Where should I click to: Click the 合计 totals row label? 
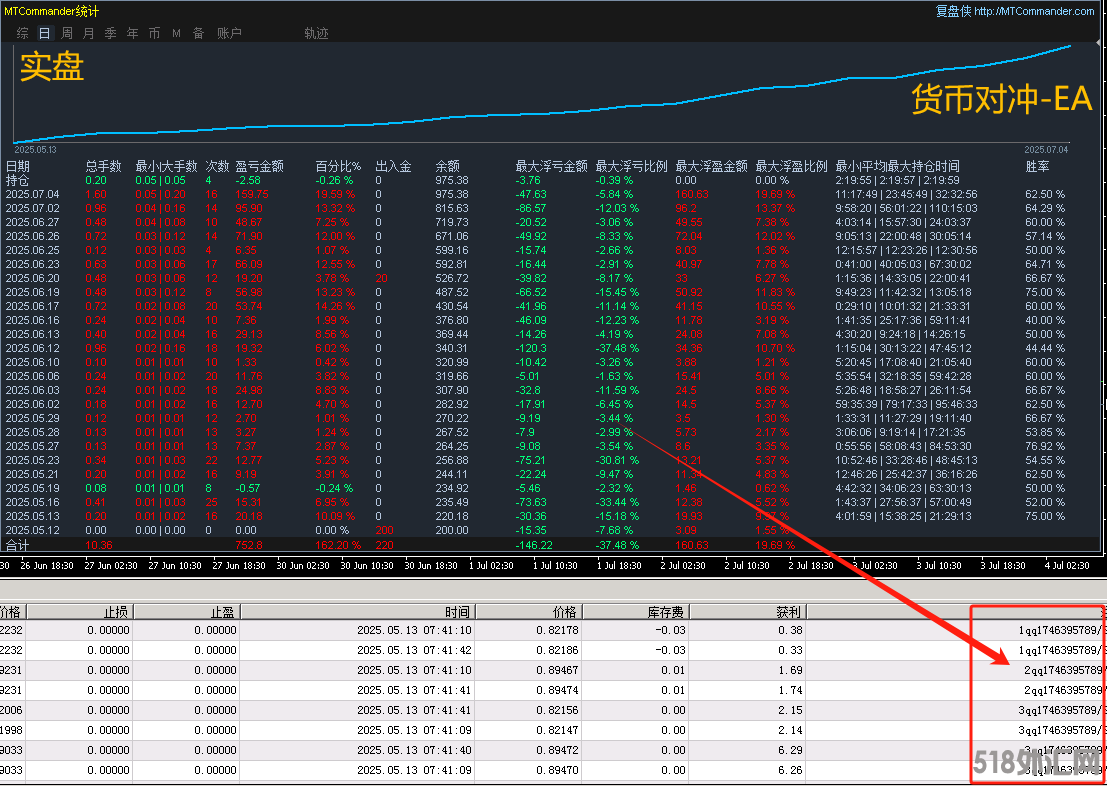[x=18, y=545]
